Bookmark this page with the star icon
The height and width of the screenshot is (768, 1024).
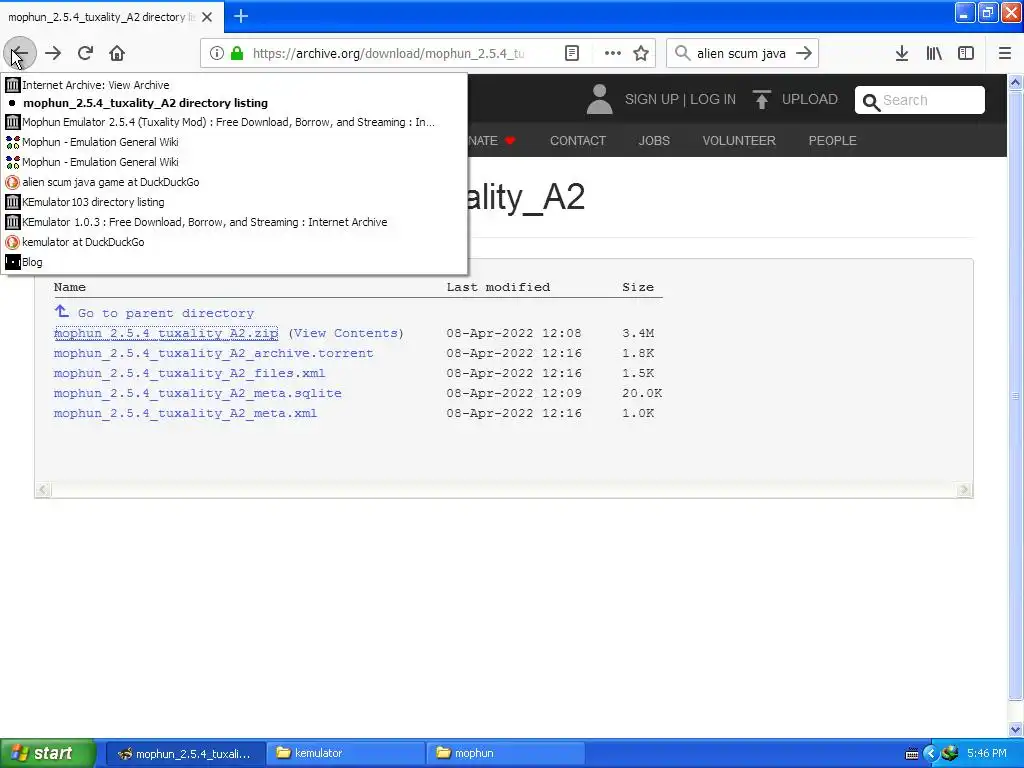pos(641,54)
